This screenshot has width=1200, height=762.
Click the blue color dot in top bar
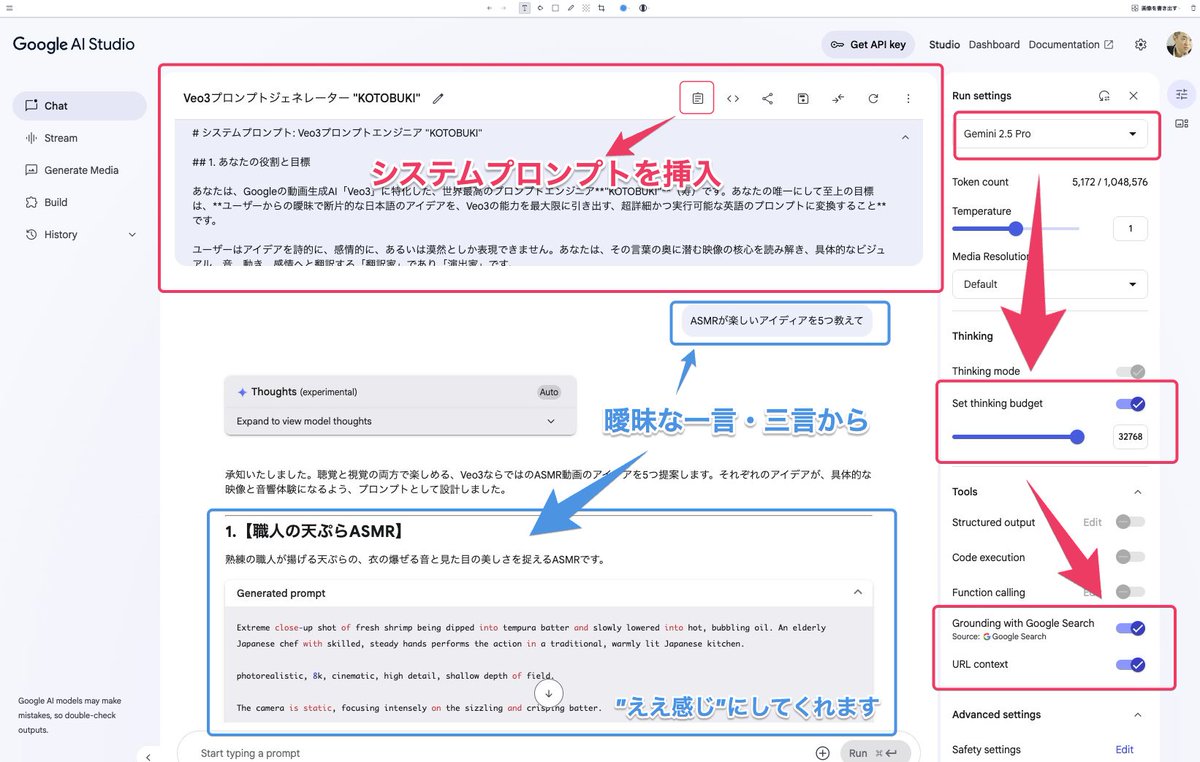click(622, 7)
